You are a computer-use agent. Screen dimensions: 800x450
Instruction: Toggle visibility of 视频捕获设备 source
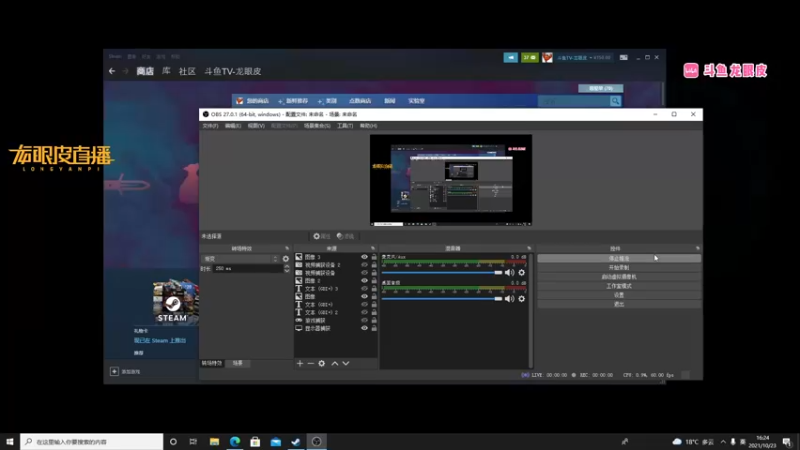tap(364, 273)
